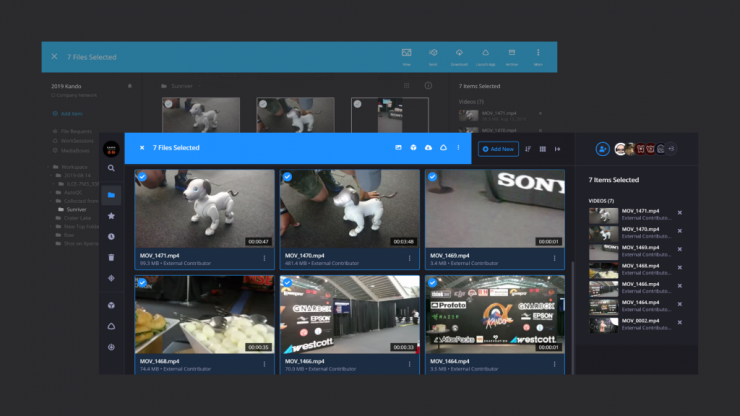This screenshot has height=416, width=740.
Task: Deselect the MOV_1469.mp4 checkbox
Action: [x=432, y=177]
